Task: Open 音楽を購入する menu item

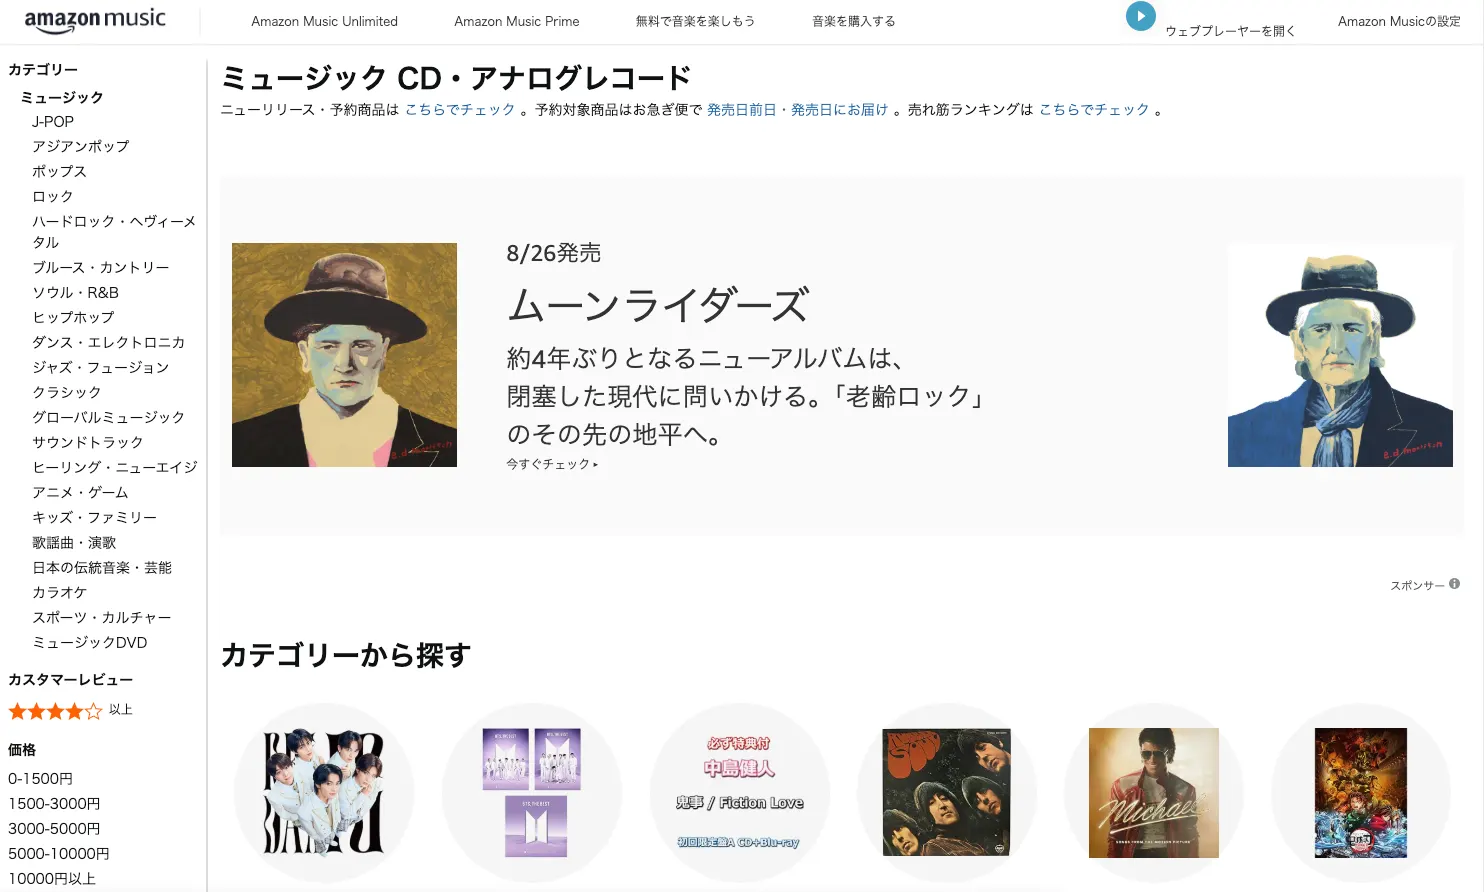Action: pyautogui.click(x=853, y=21)
